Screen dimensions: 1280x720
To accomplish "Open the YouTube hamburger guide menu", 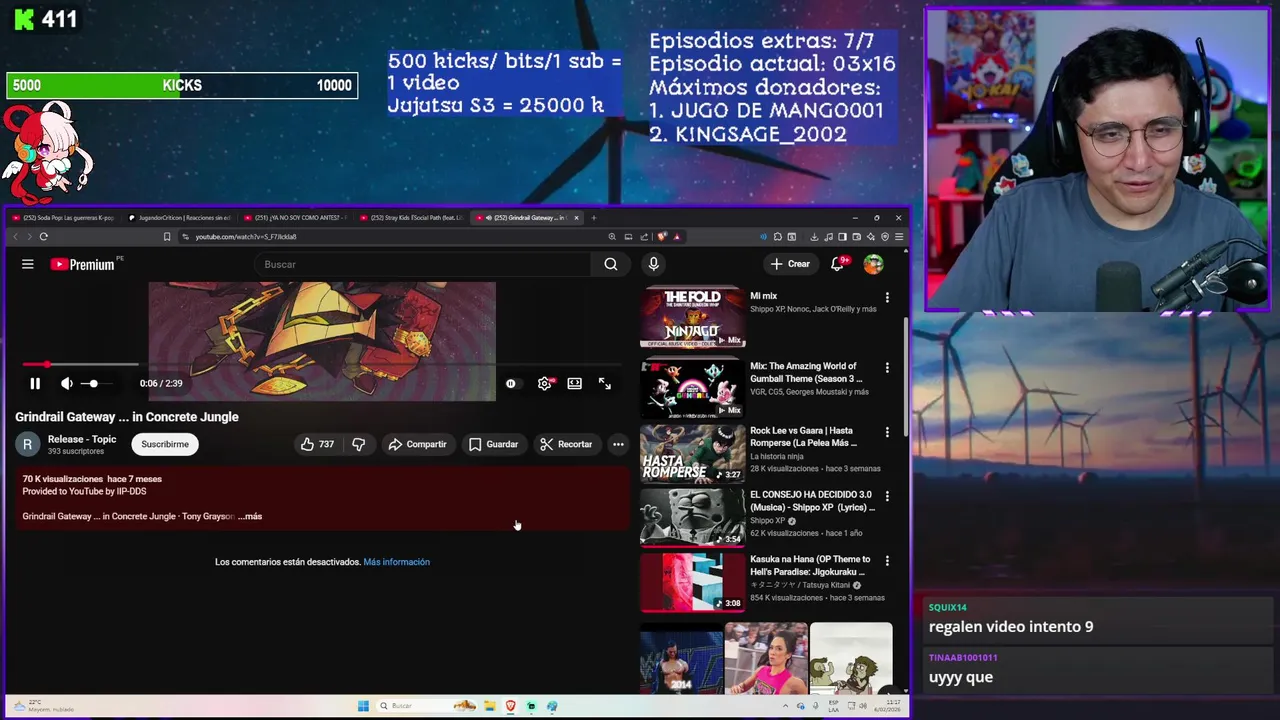I will click(x=28, y=264).
